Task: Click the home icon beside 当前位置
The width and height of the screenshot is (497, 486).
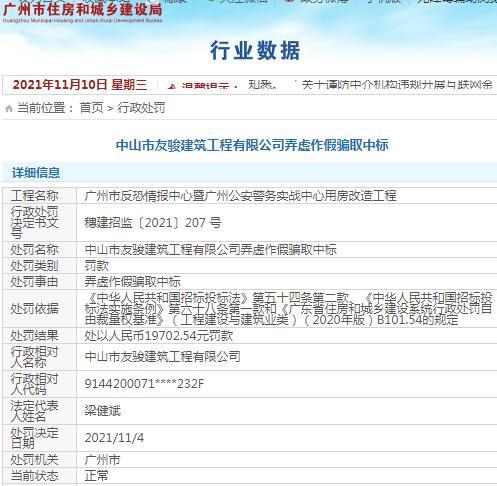Action: (9, 108)
